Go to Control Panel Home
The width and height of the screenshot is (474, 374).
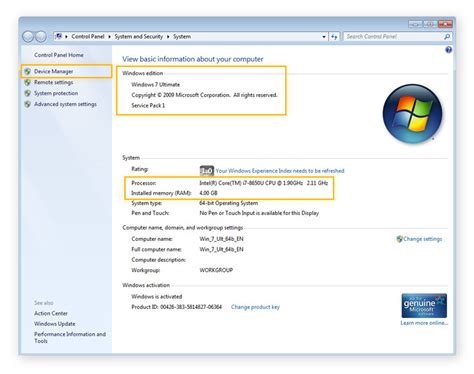(59, 55)
